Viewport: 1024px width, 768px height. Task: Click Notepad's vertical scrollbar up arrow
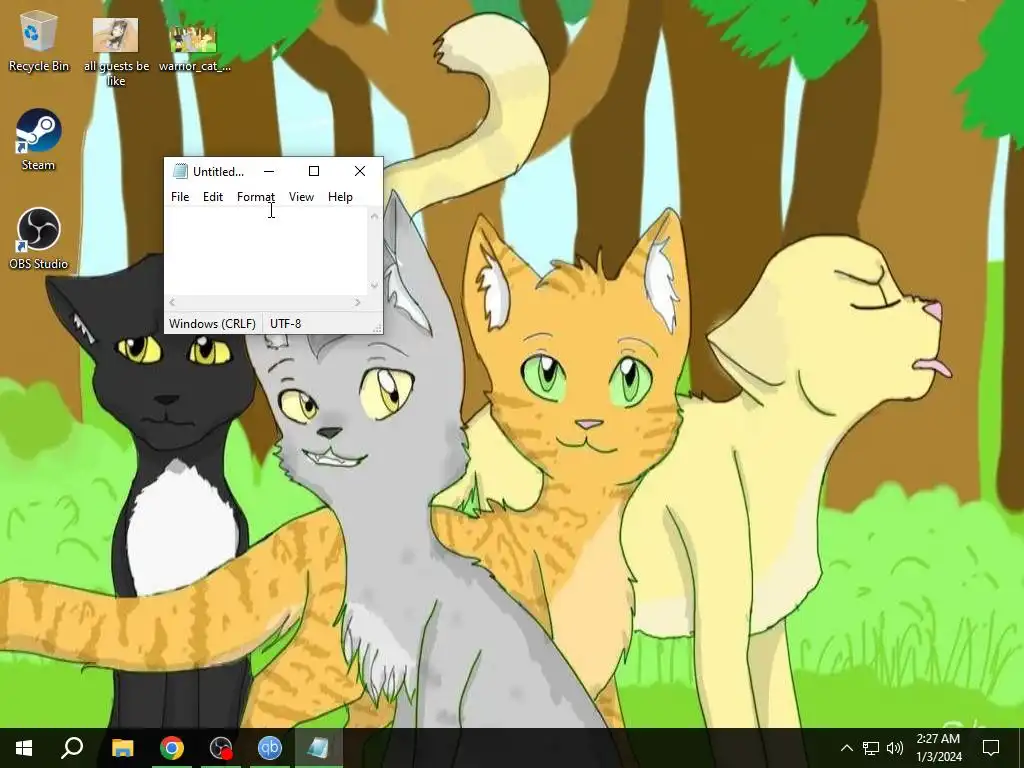pyautogui.click(x=375, y=216)
